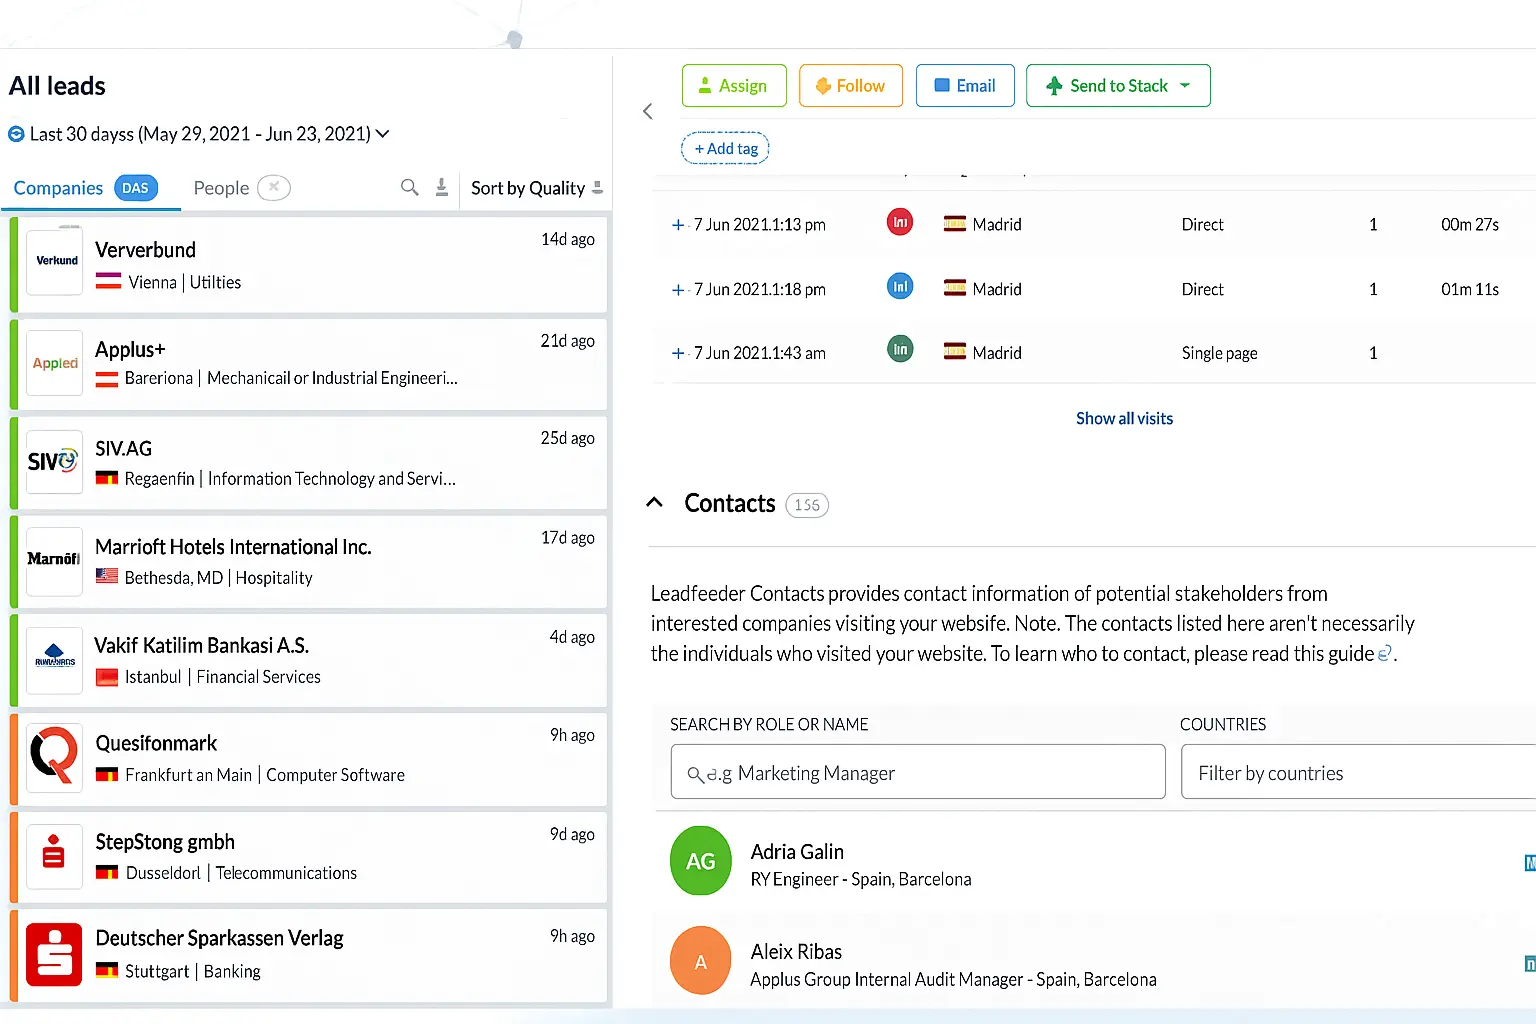Click Adria Galin's green AG avatar
The height and width of the screenshot is (1024, 1536).
coord(700,861)
